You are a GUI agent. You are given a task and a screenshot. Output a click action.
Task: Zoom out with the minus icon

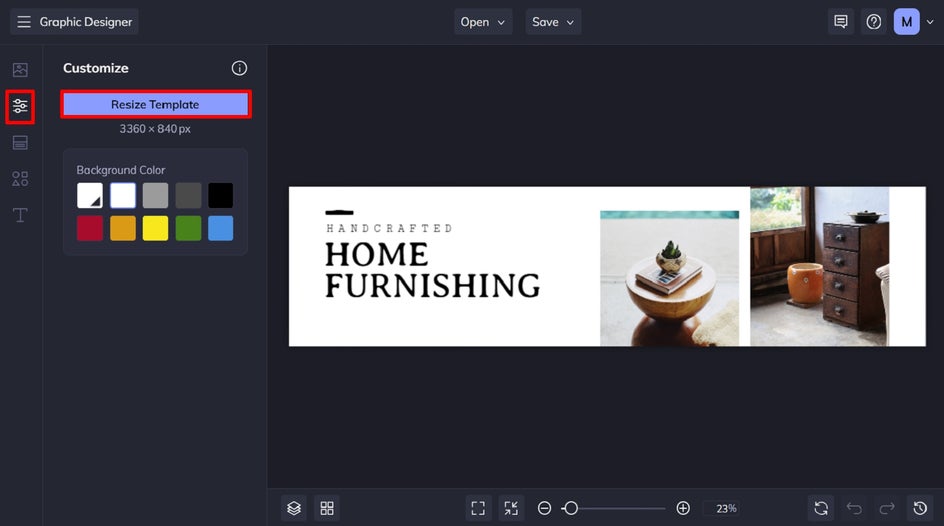coord(544,508)
